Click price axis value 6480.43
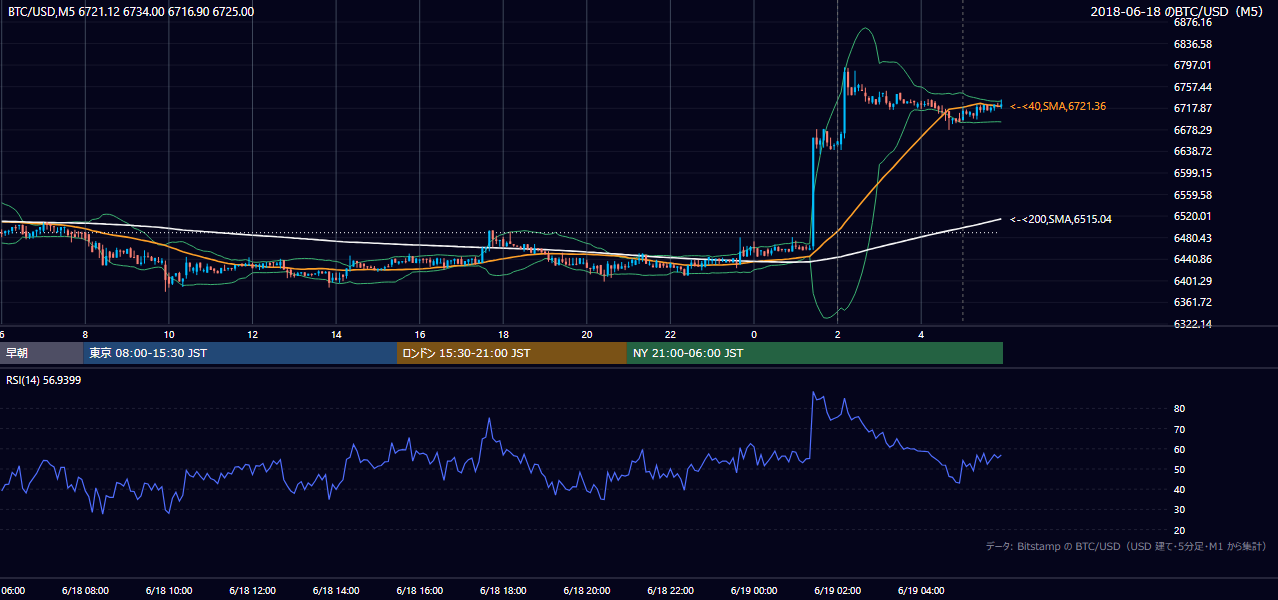 click(1192, 238)
